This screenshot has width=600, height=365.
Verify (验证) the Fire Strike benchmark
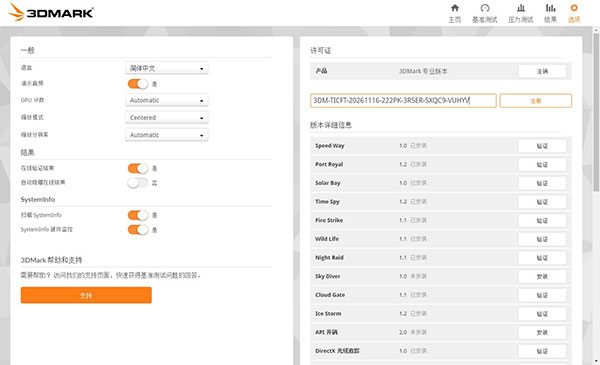pyautogui.click(x=542, y=220)
